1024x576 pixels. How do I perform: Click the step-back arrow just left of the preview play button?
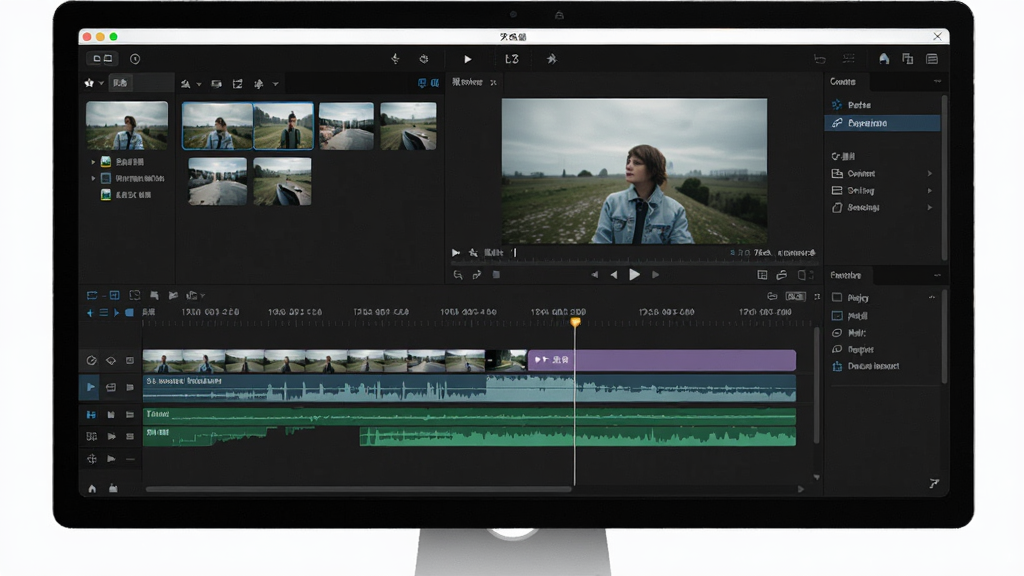point(614,275)
